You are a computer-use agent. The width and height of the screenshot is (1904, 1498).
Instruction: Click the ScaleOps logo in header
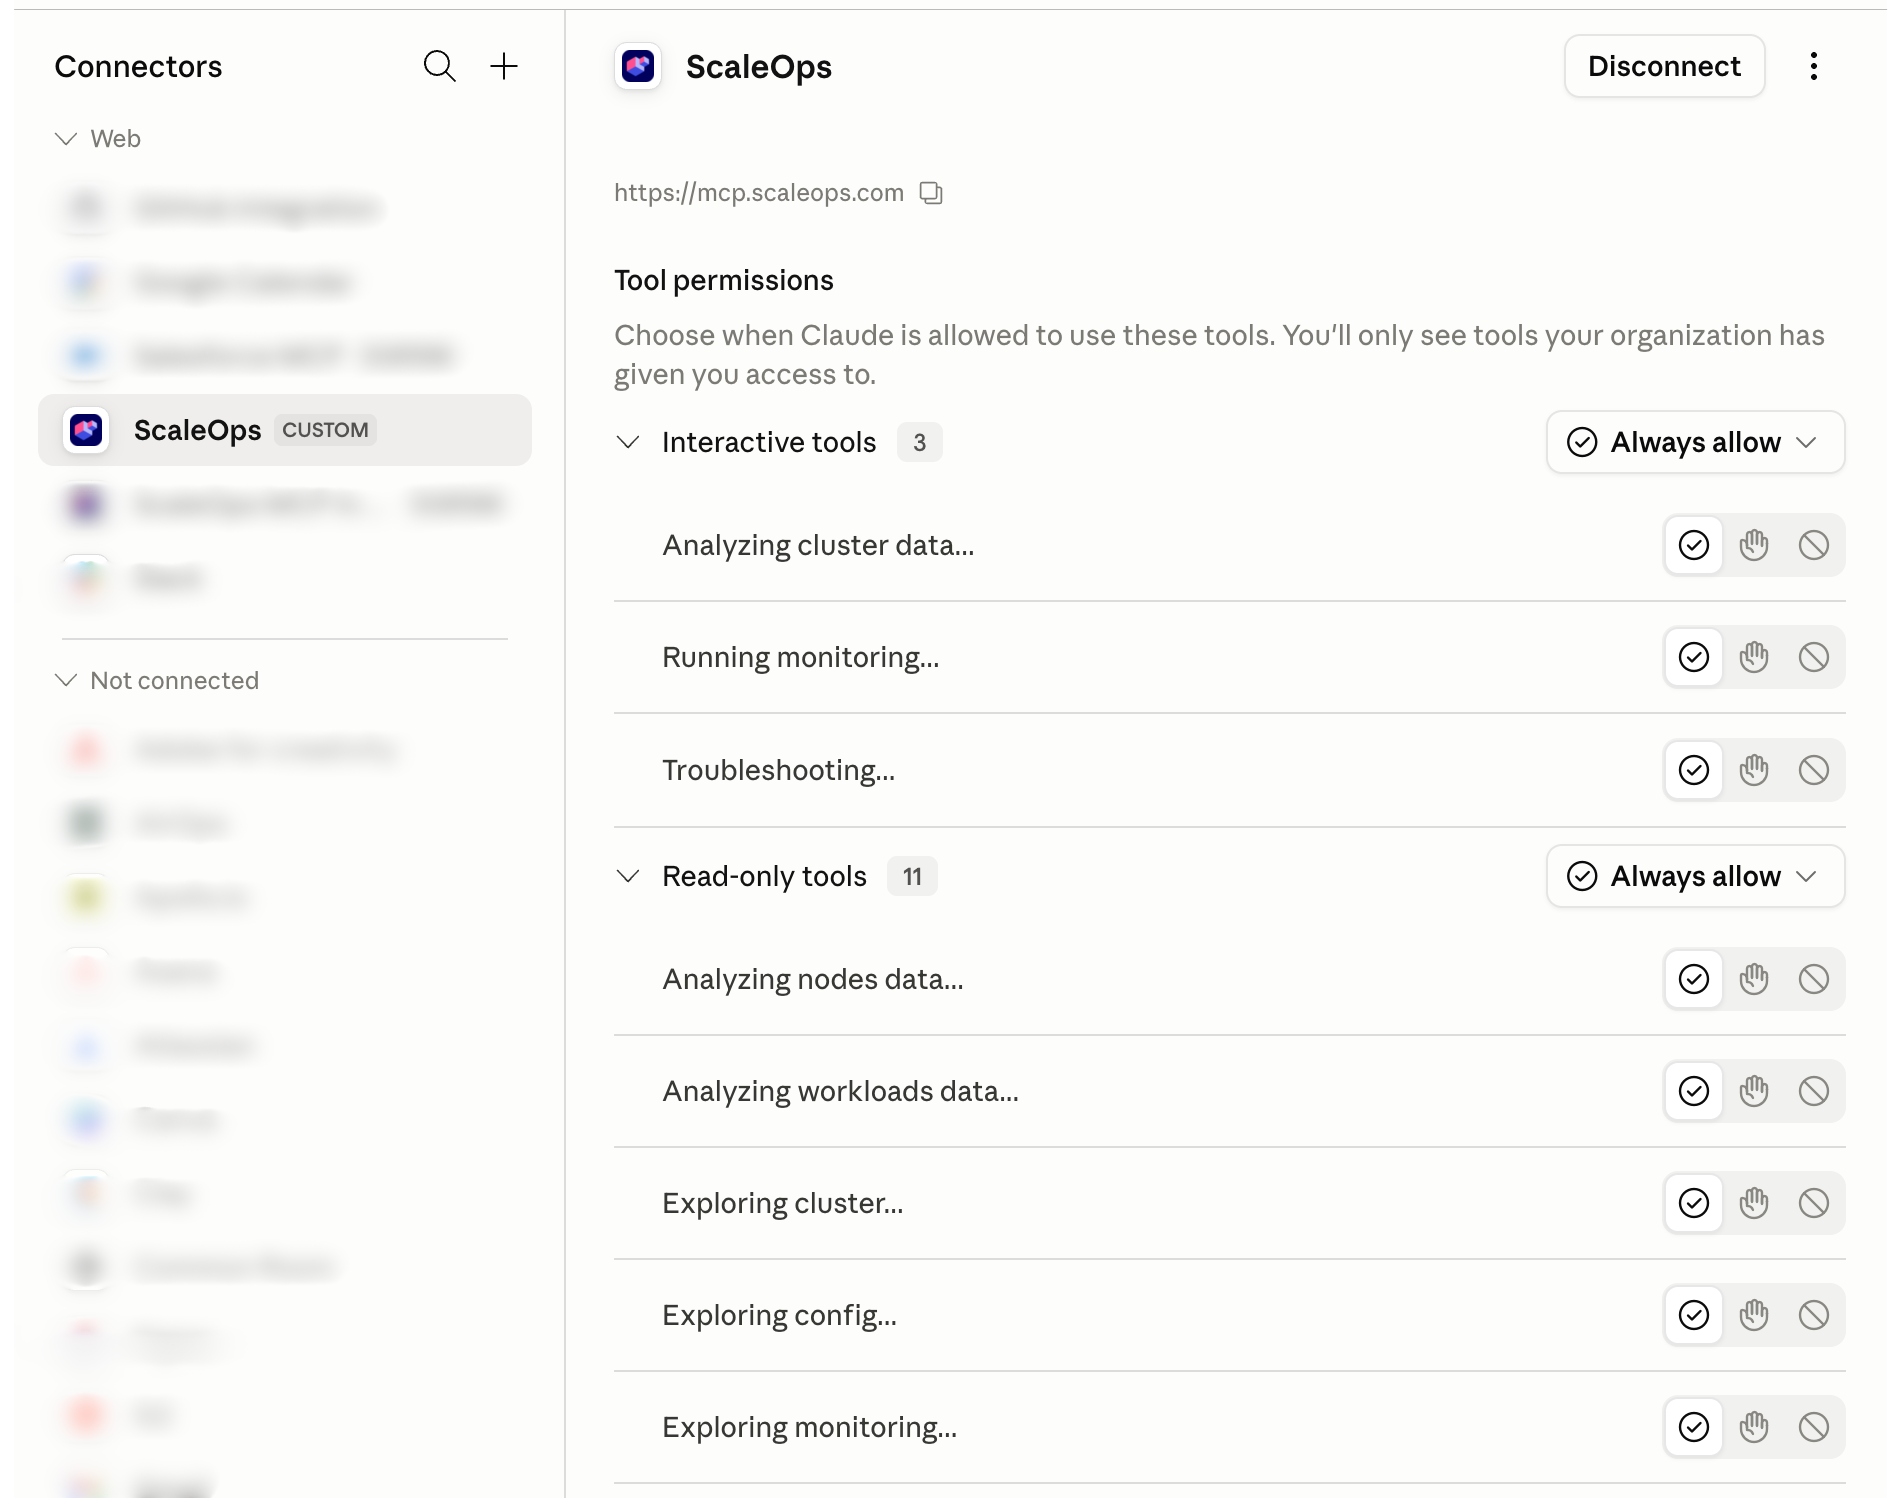tap(638, 67)
